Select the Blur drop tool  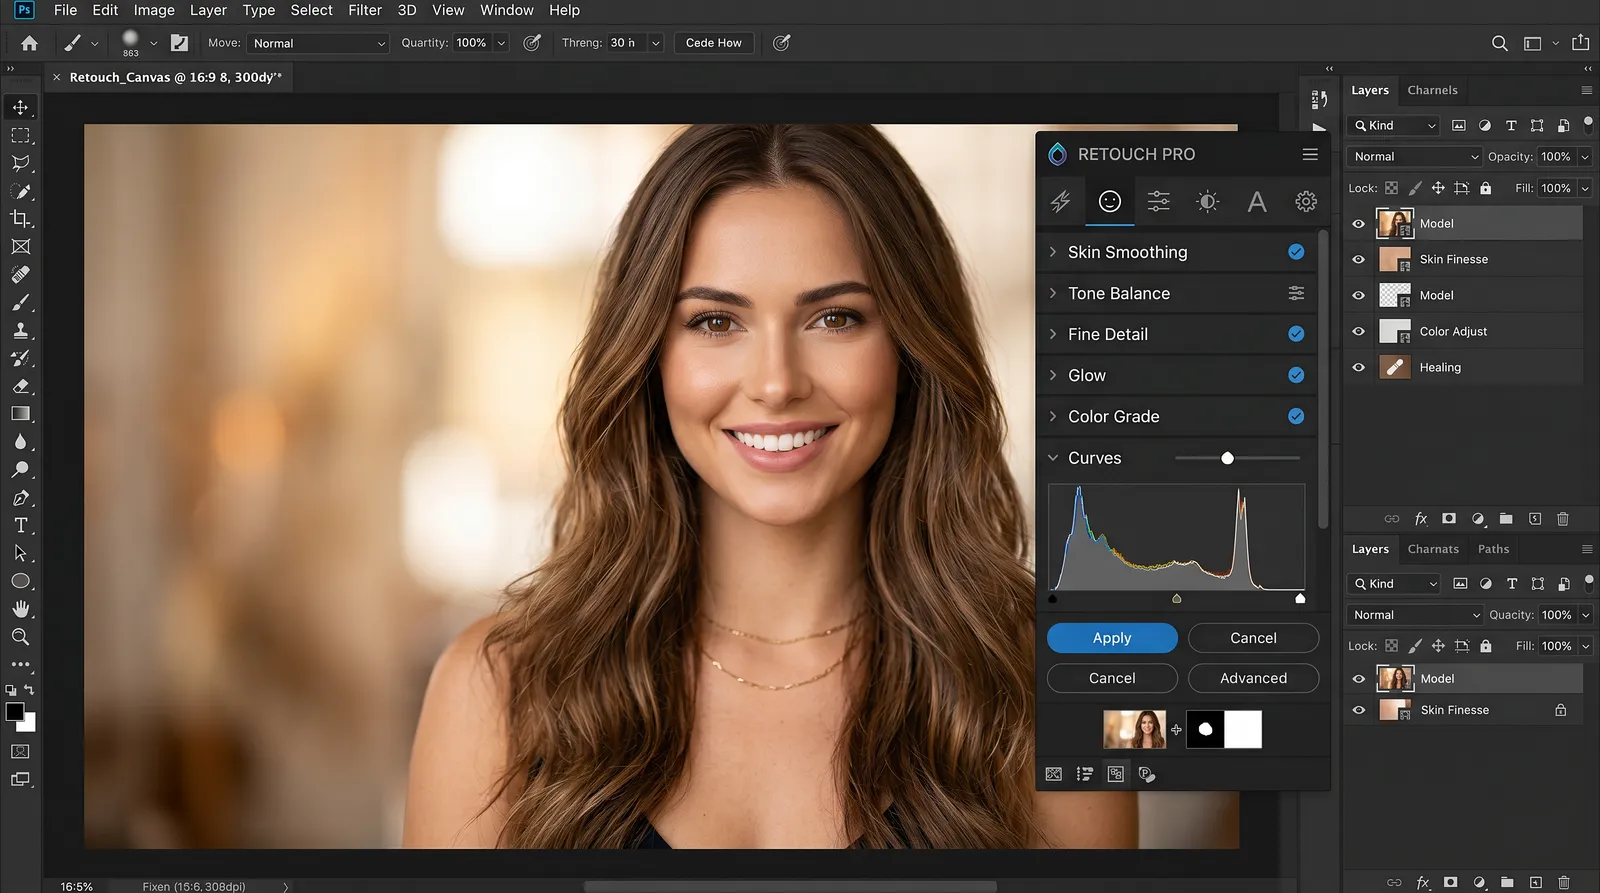tap(20, 441)
